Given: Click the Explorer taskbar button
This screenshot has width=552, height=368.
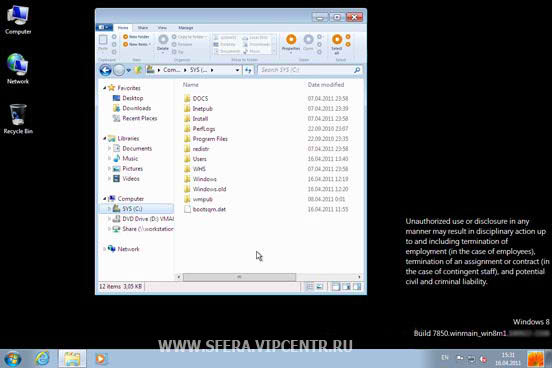Looking at the screenshot, I should coord(72,359).
